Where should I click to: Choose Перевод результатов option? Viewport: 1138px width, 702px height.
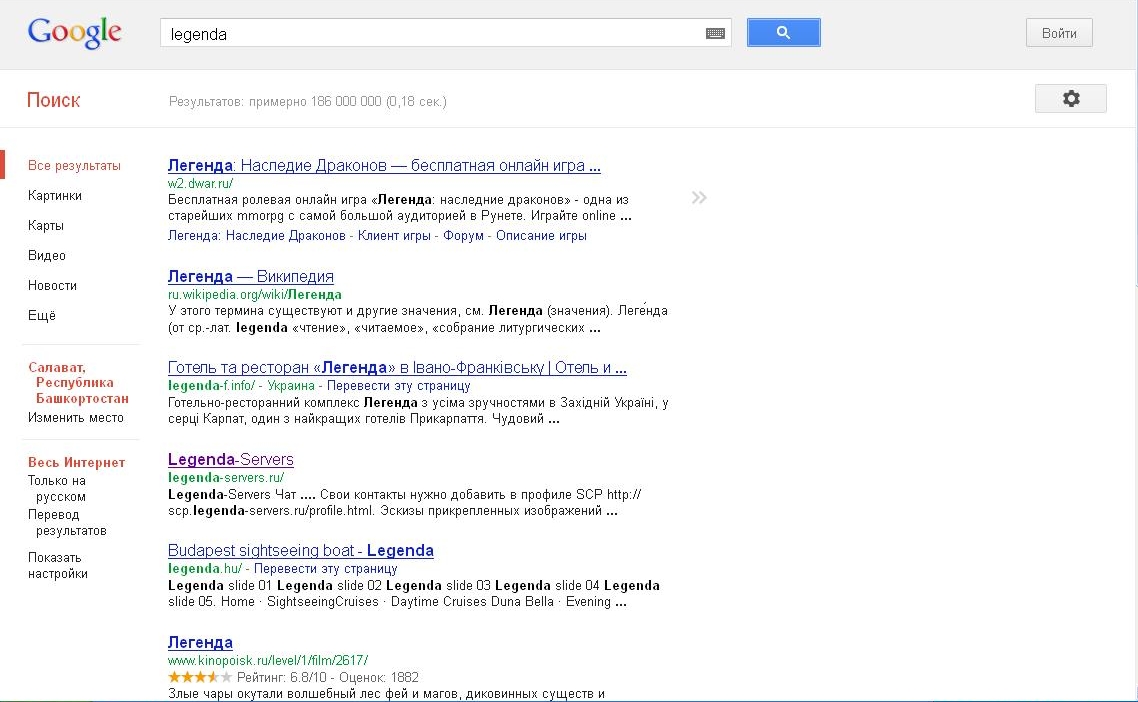pos(67,523)
